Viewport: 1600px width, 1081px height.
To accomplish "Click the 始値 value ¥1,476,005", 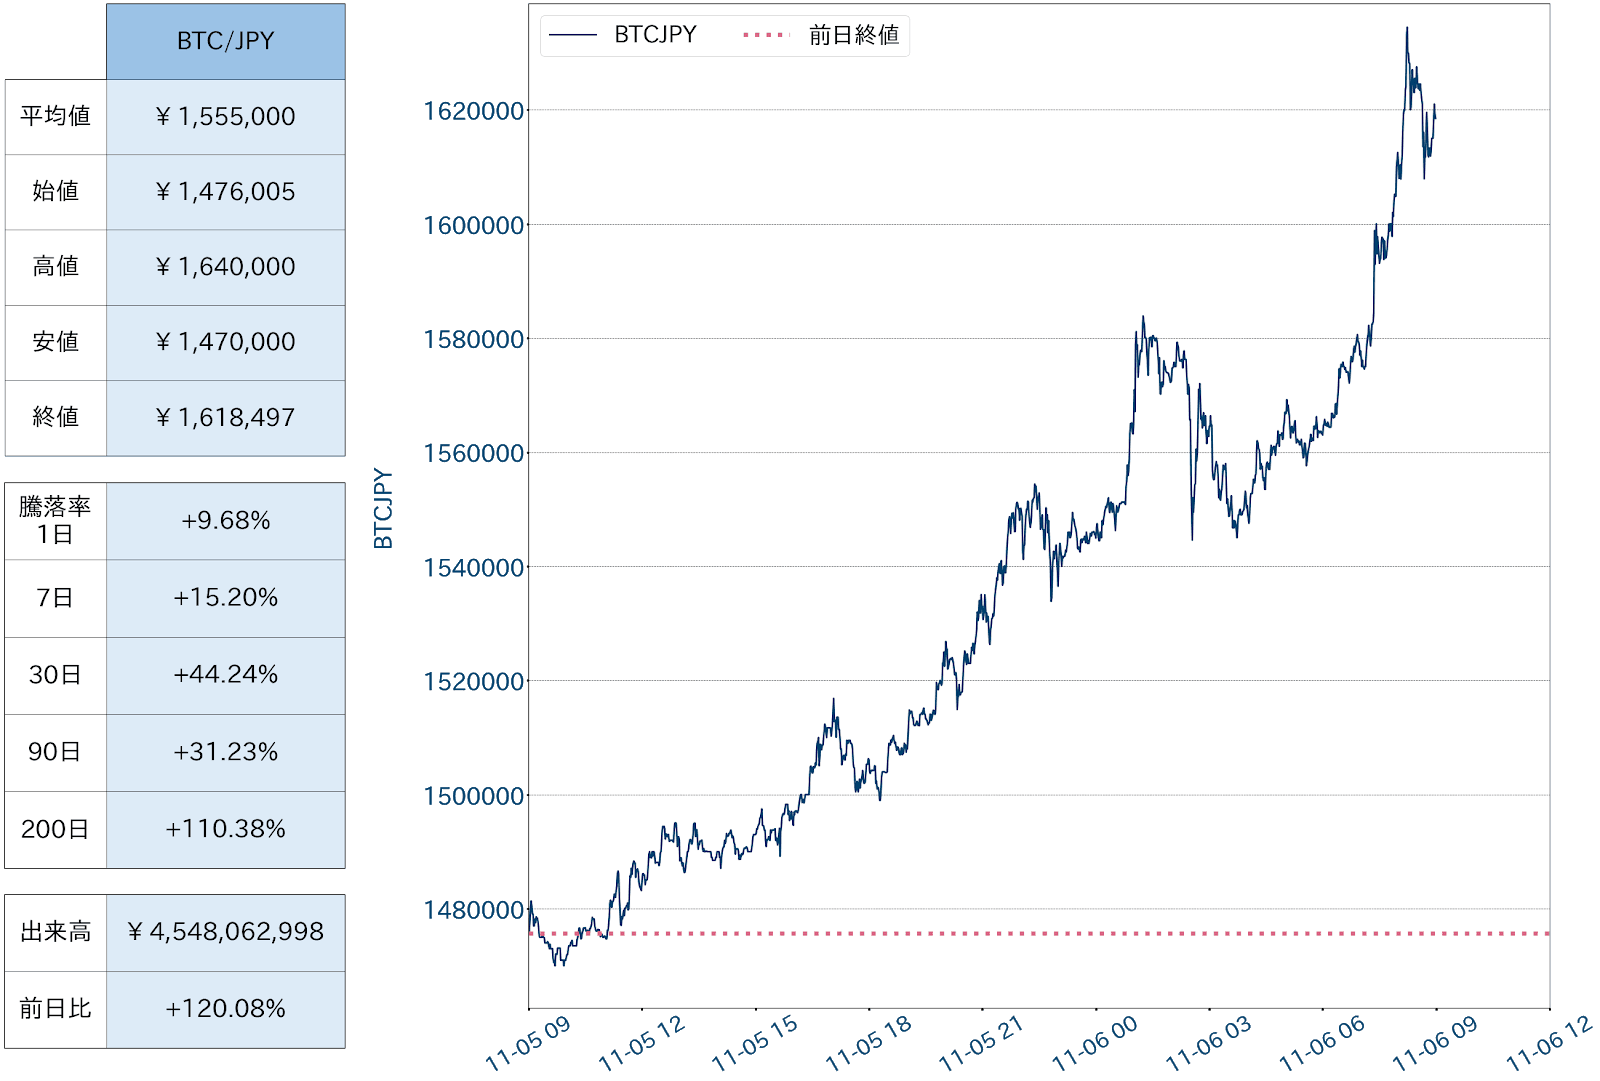I will [x=225, y=192].
